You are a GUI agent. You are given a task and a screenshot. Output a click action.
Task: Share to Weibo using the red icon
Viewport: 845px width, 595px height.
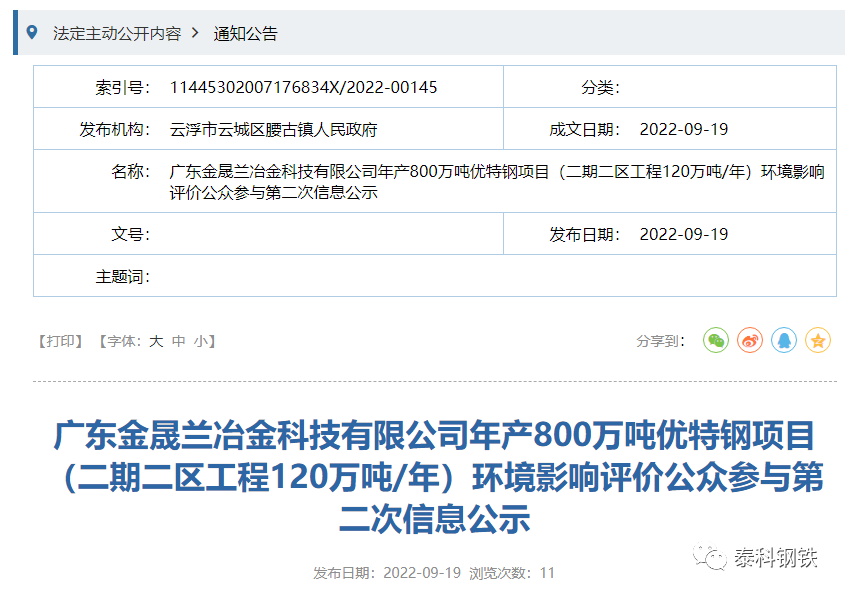coord(749,340)
